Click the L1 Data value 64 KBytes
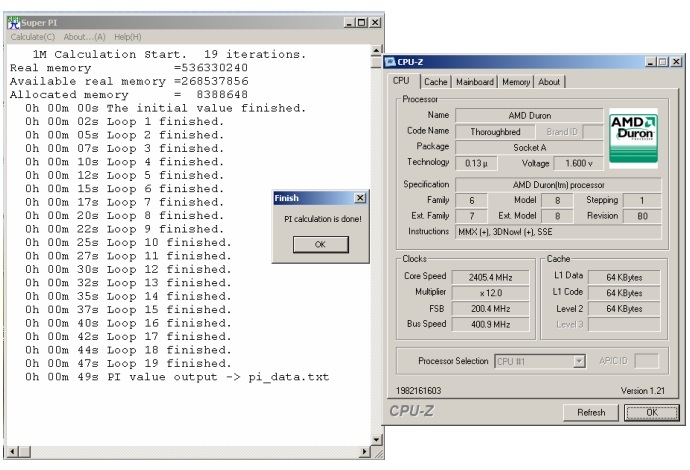 click(624, 277)
